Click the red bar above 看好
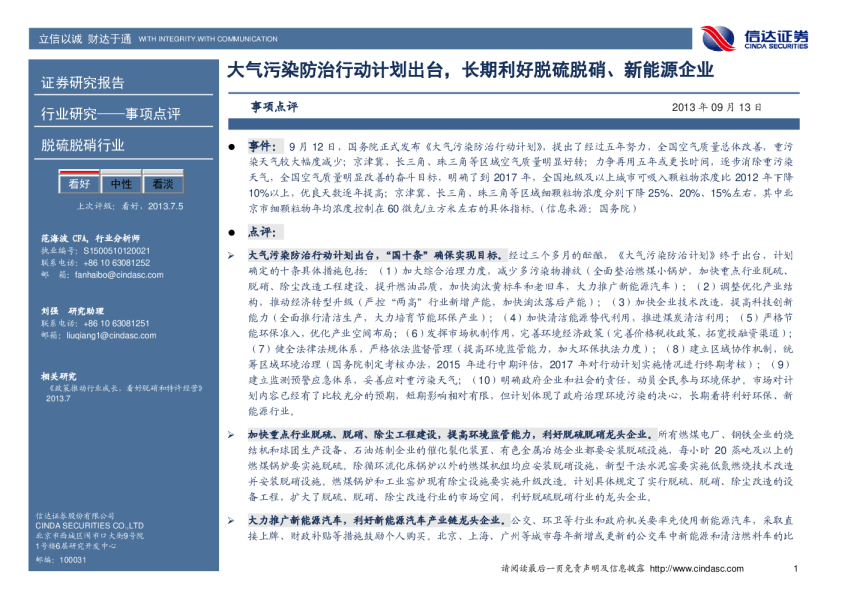This screenshot has height=595, width=842. [x=79, y=172]
